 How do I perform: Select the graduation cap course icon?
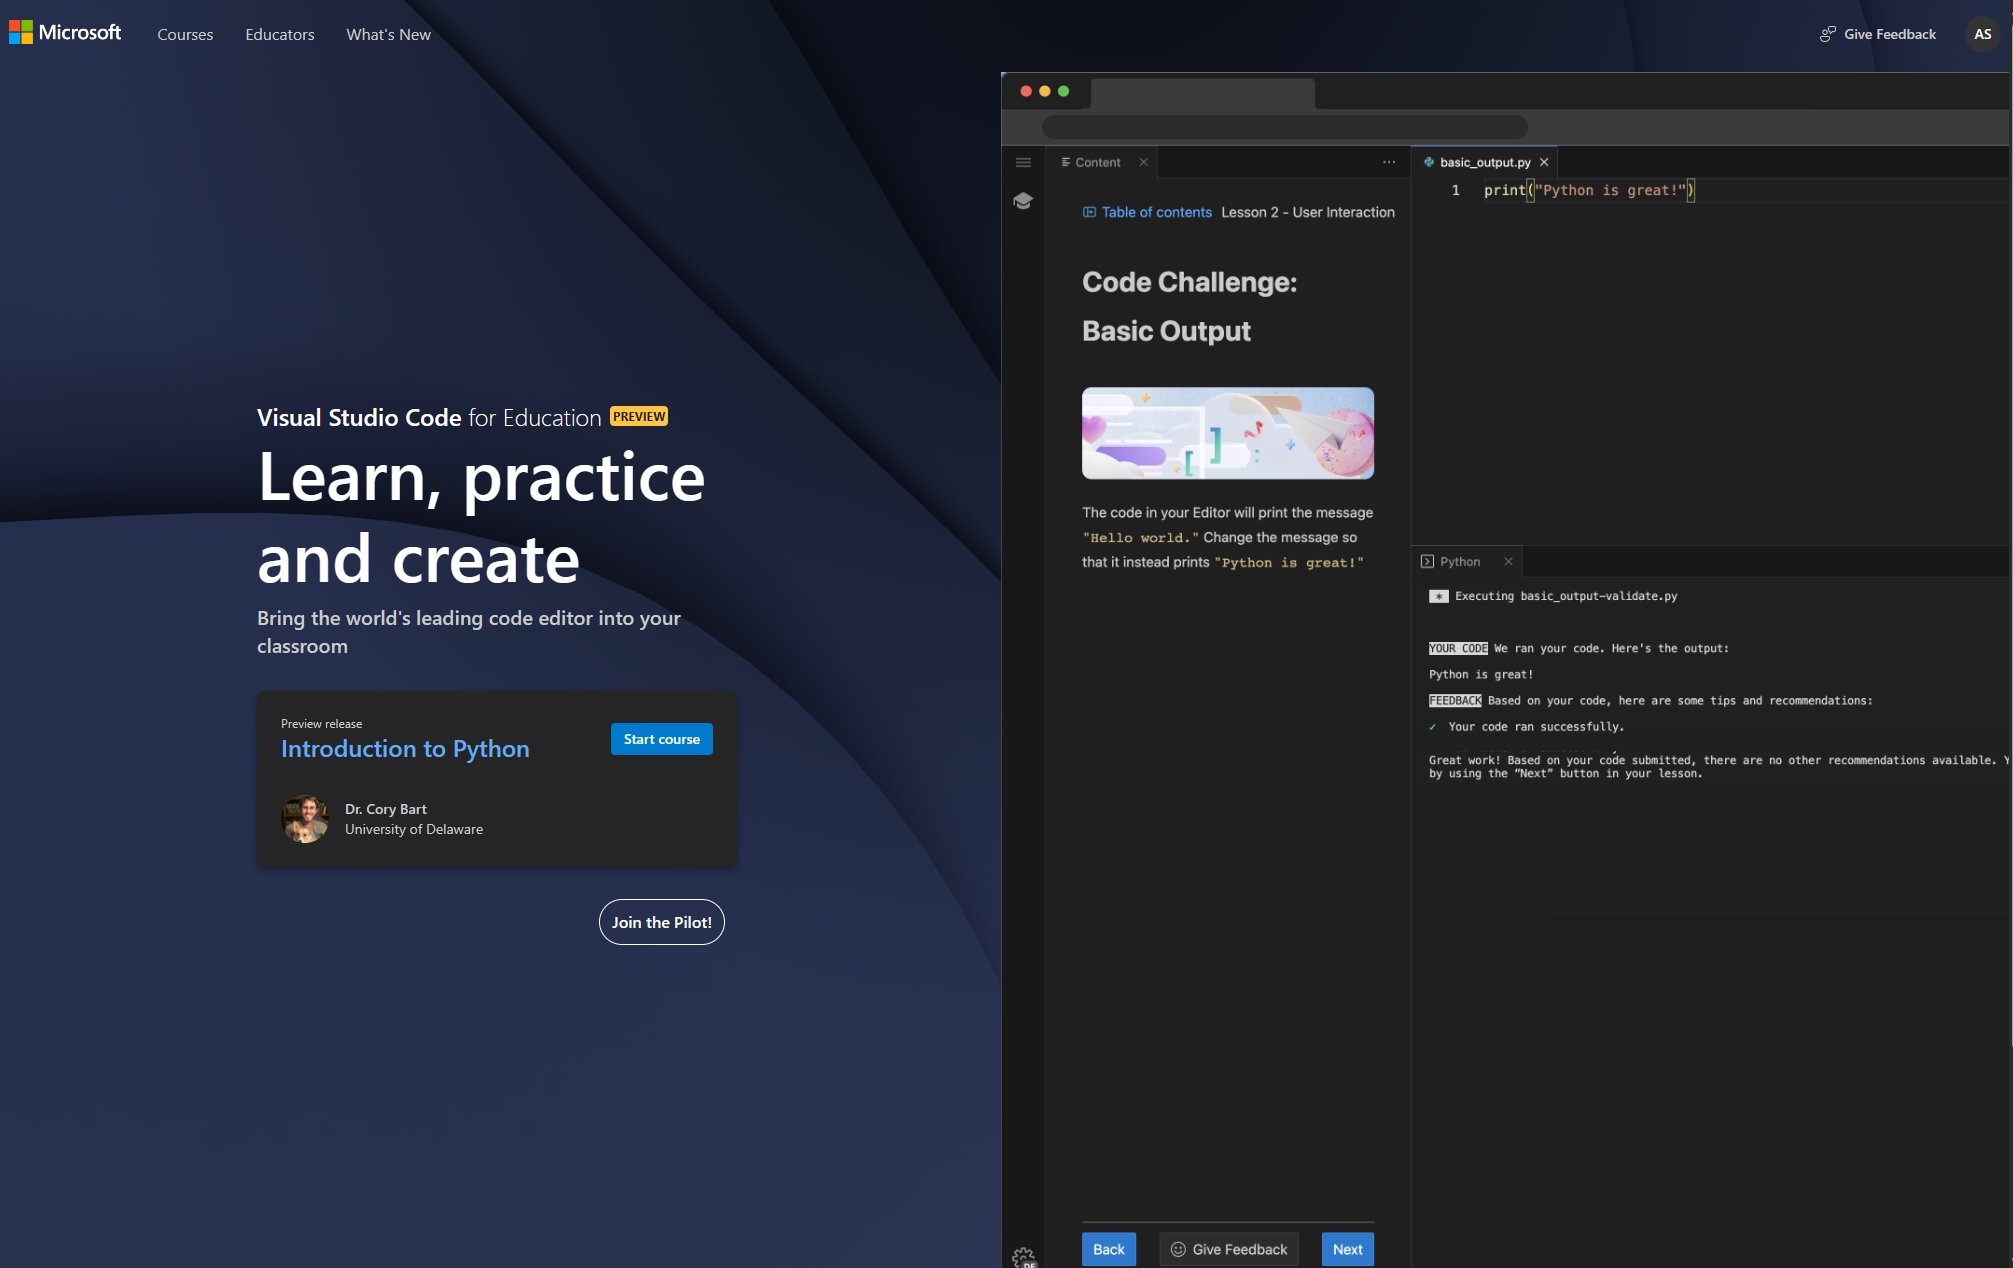point(1023,200)
